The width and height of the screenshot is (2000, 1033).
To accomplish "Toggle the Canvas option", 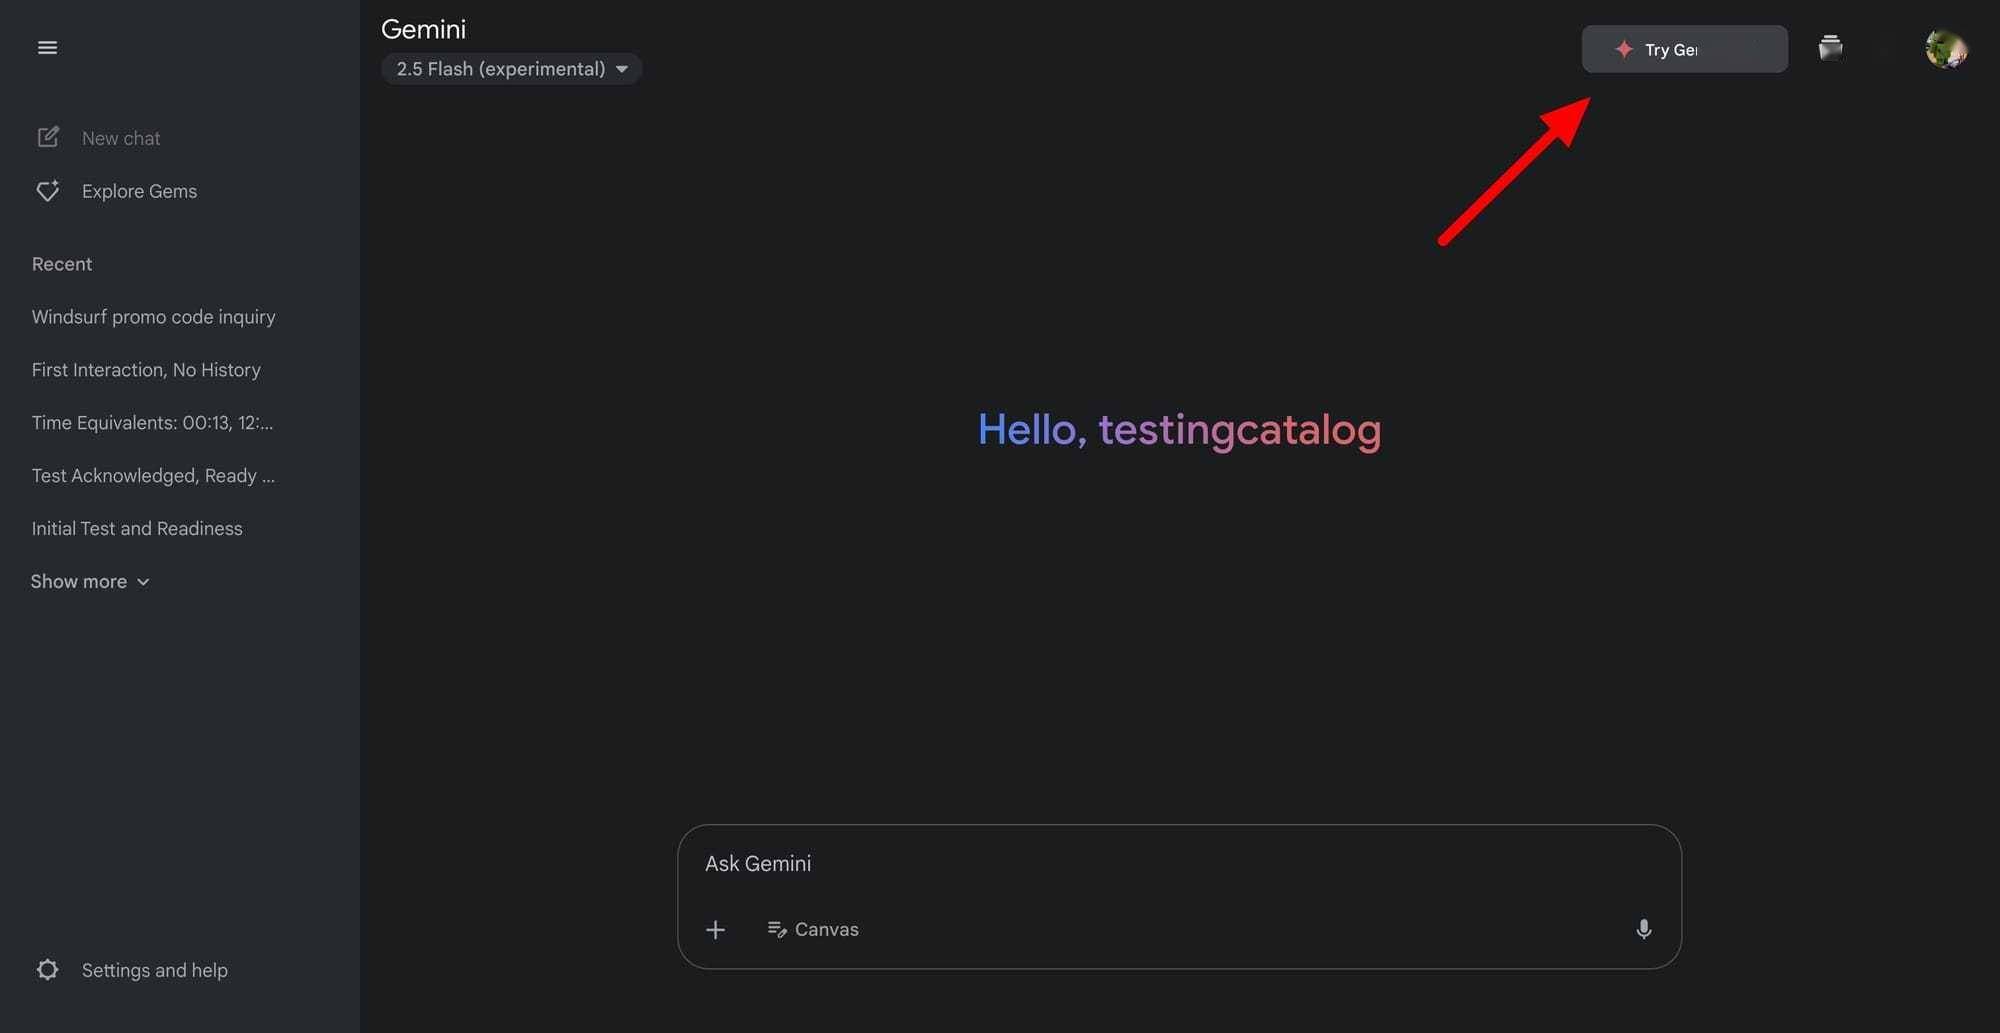I will tap(813, 930).
